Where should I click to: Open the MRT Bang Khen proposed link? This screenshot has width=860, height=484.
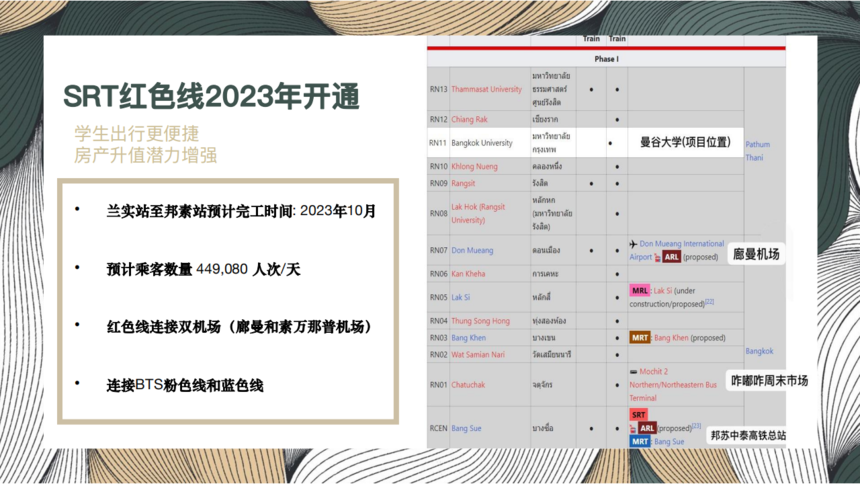coord(671,338)
